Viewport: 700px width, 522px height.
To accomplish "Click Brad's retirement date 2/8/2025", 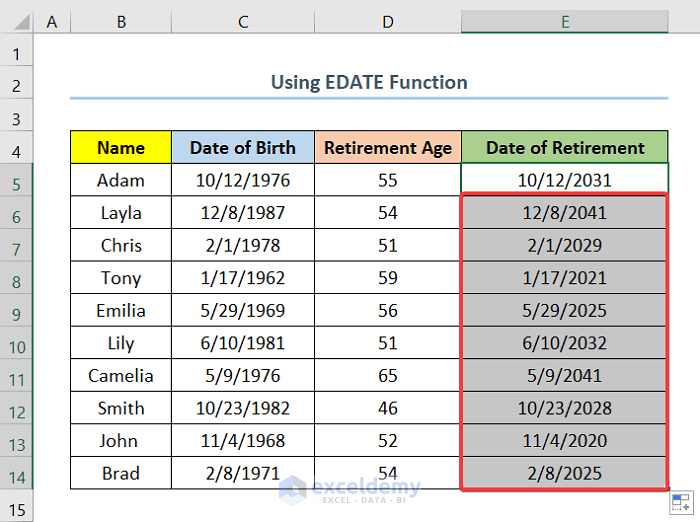I will click(x=565, y=474).
